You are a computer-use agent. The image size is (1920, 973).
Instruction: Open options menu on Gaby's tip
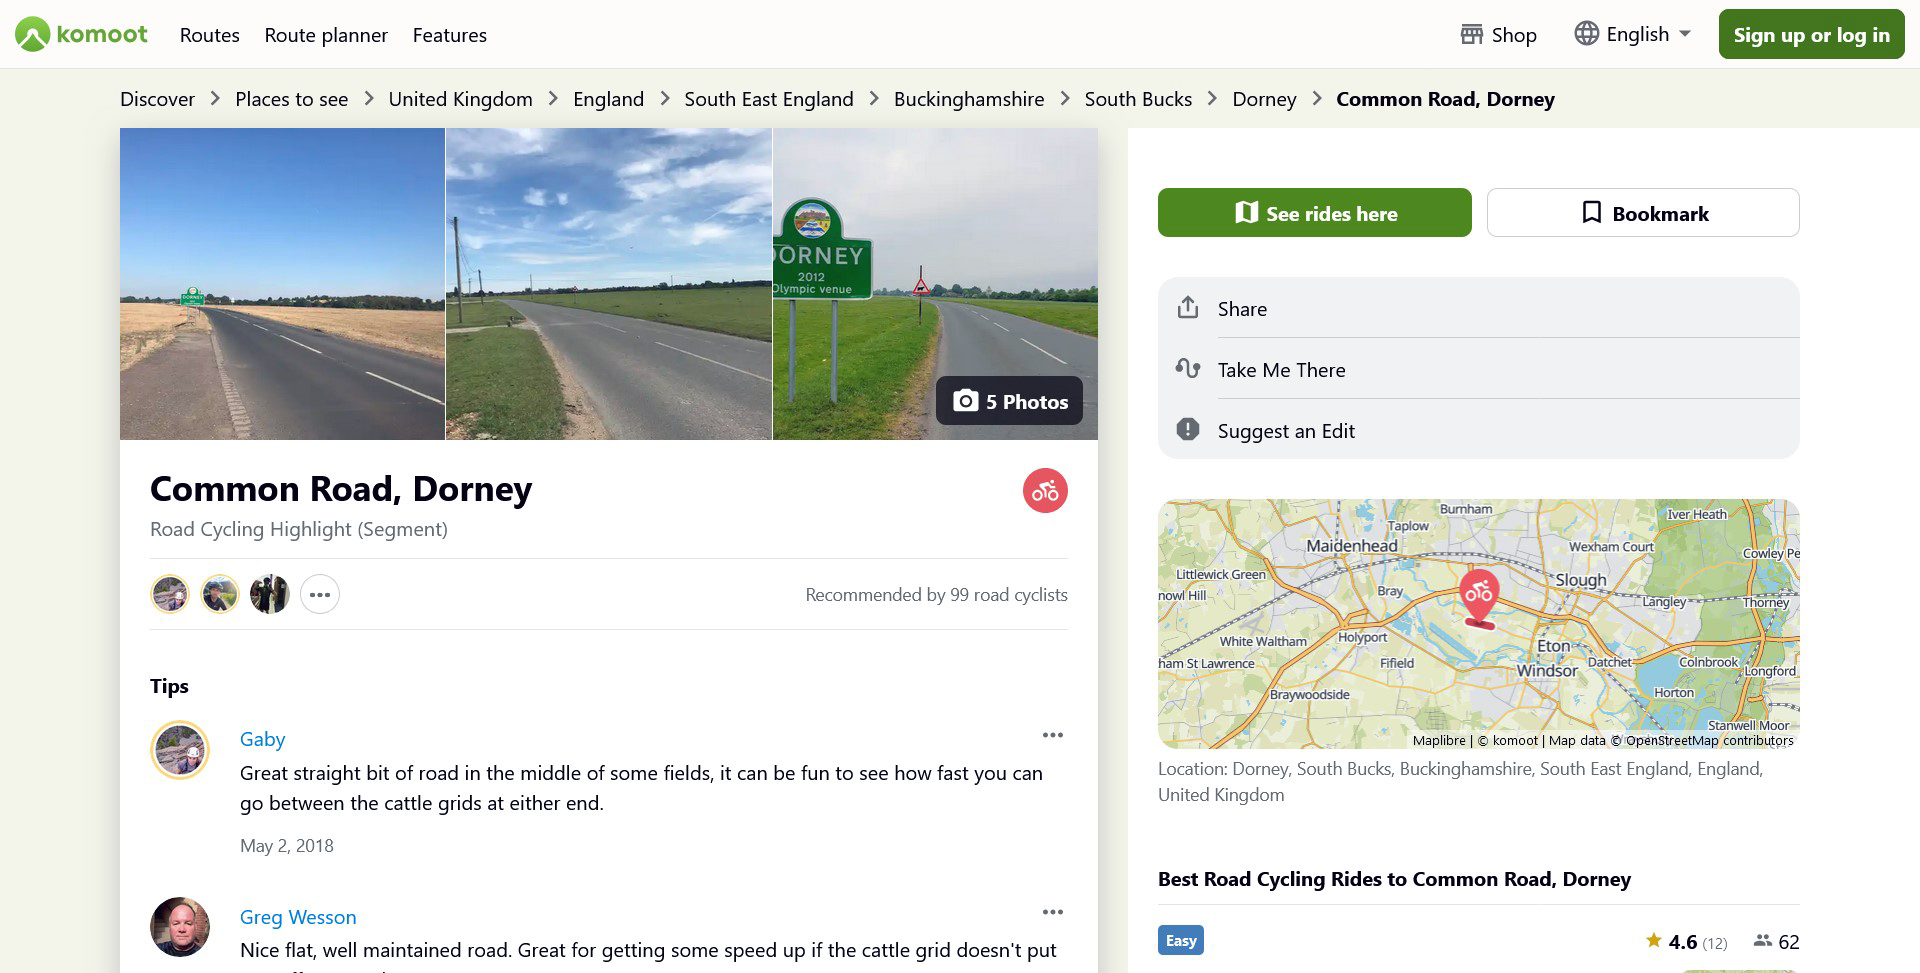click(x=1052, y=735)
